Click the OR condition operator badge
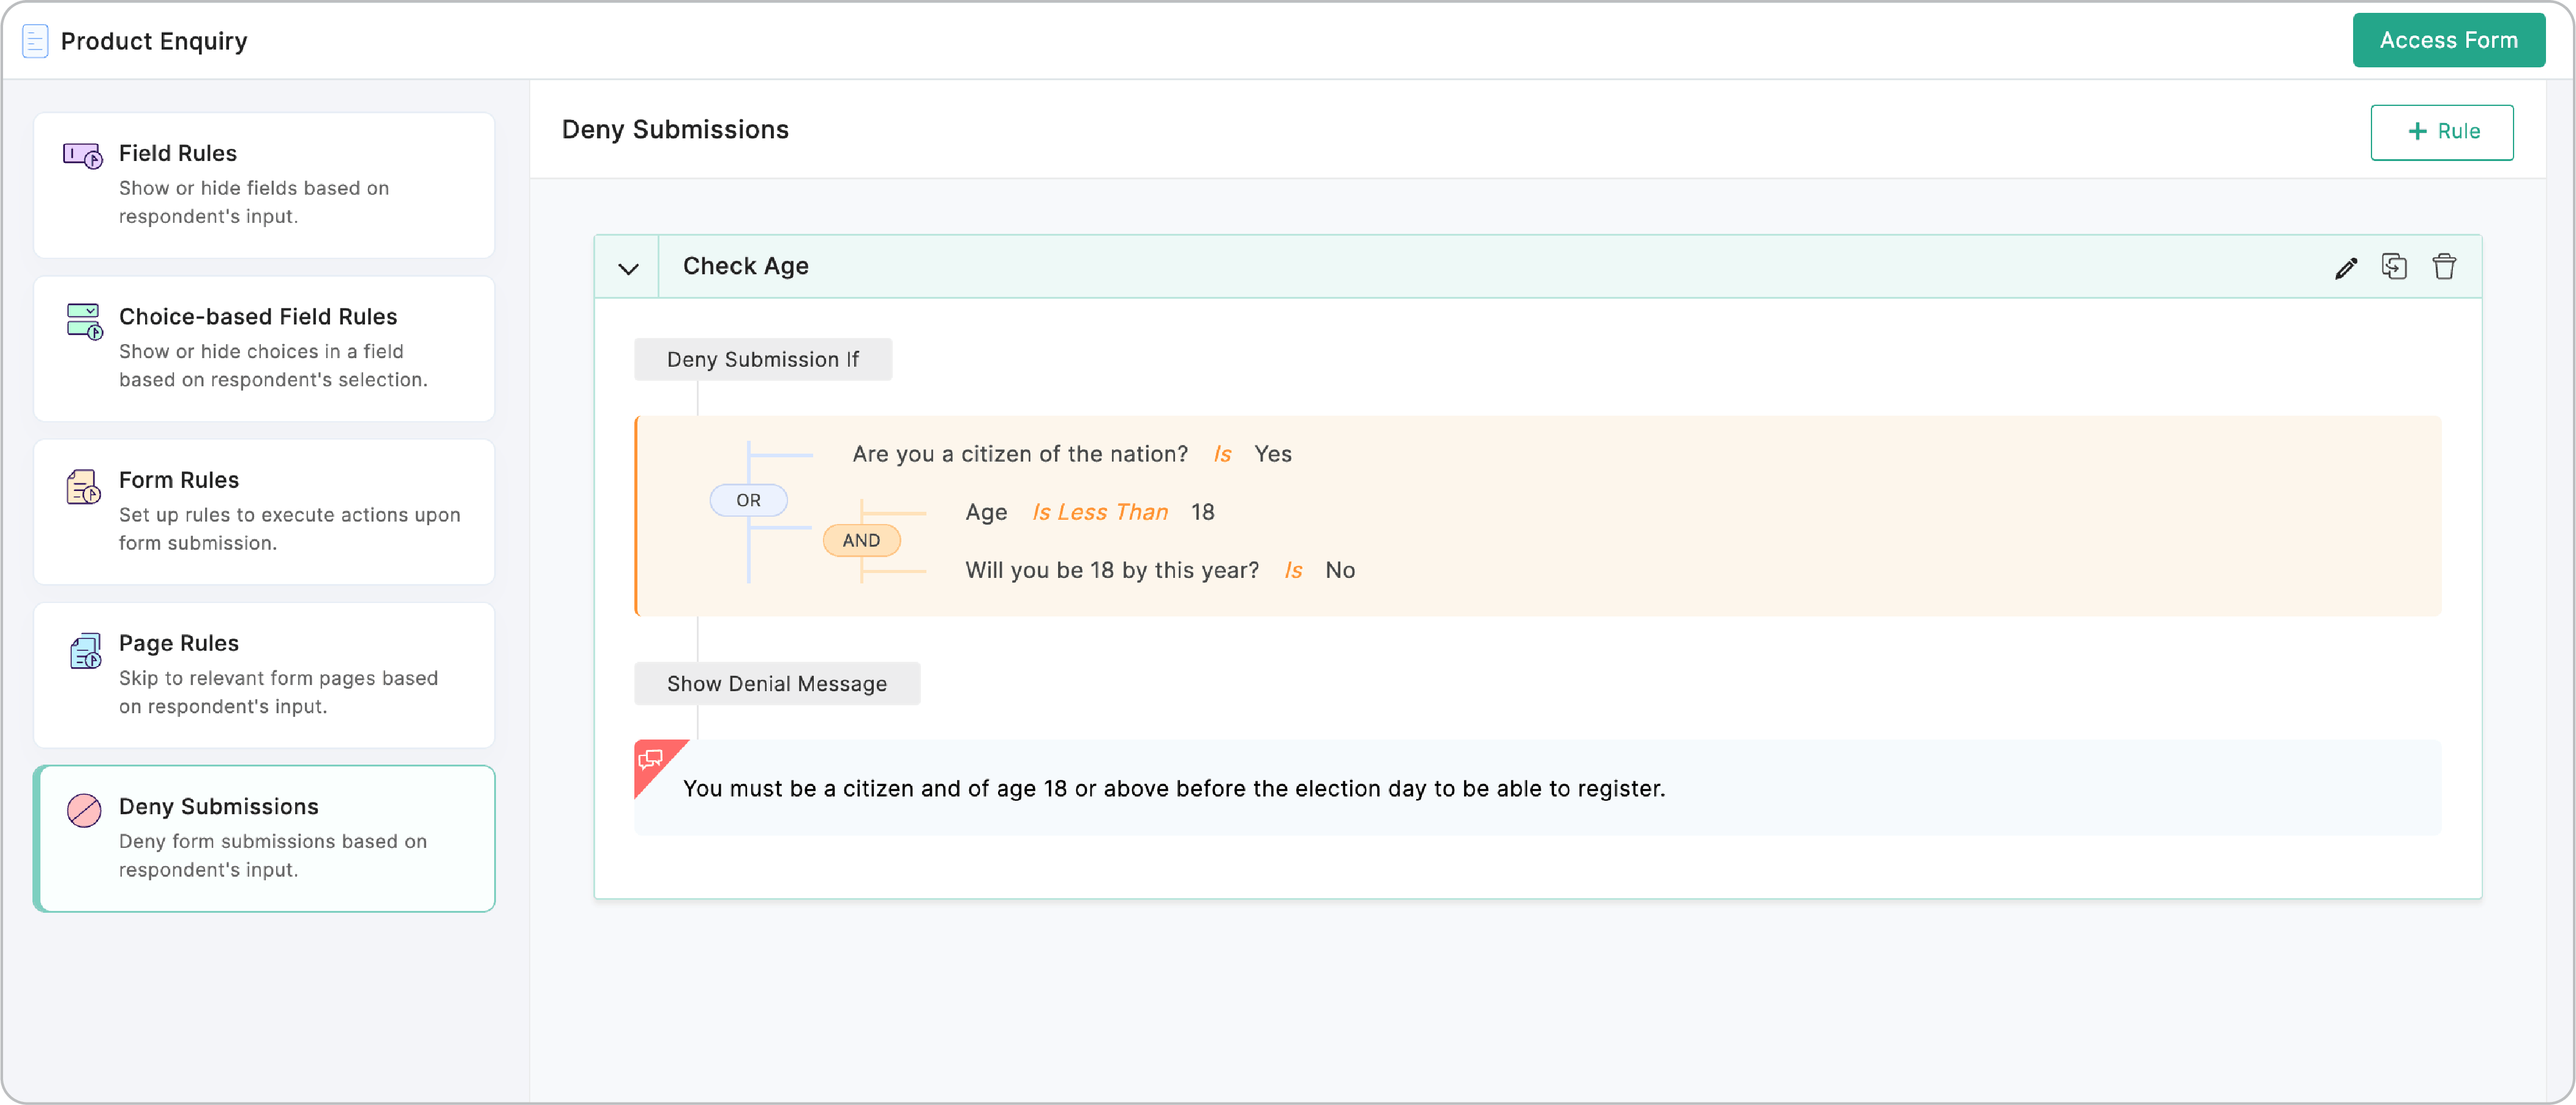 (748, 500)
